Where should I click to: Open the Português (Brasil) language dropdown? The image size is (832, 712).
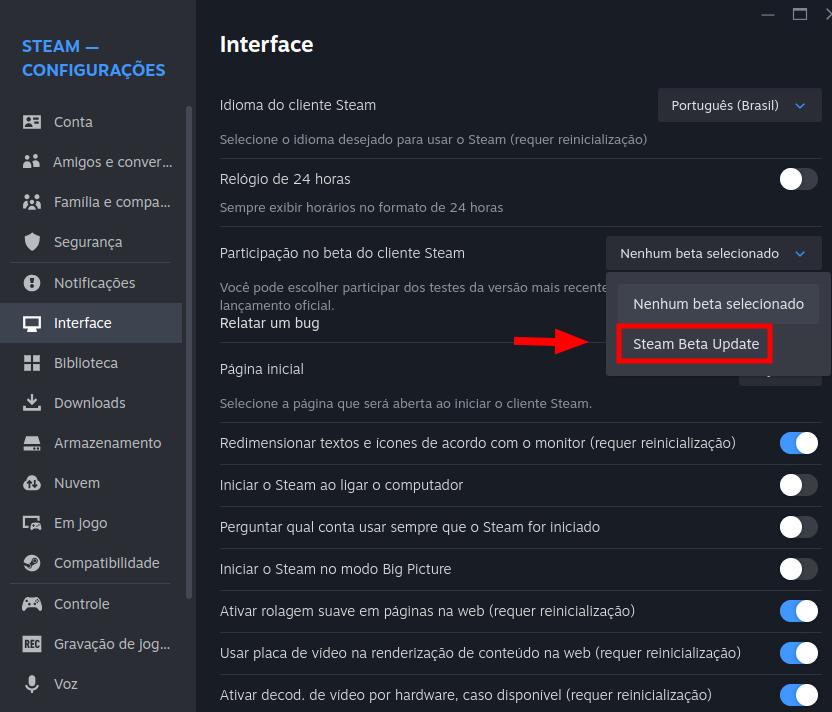point(740,105)
